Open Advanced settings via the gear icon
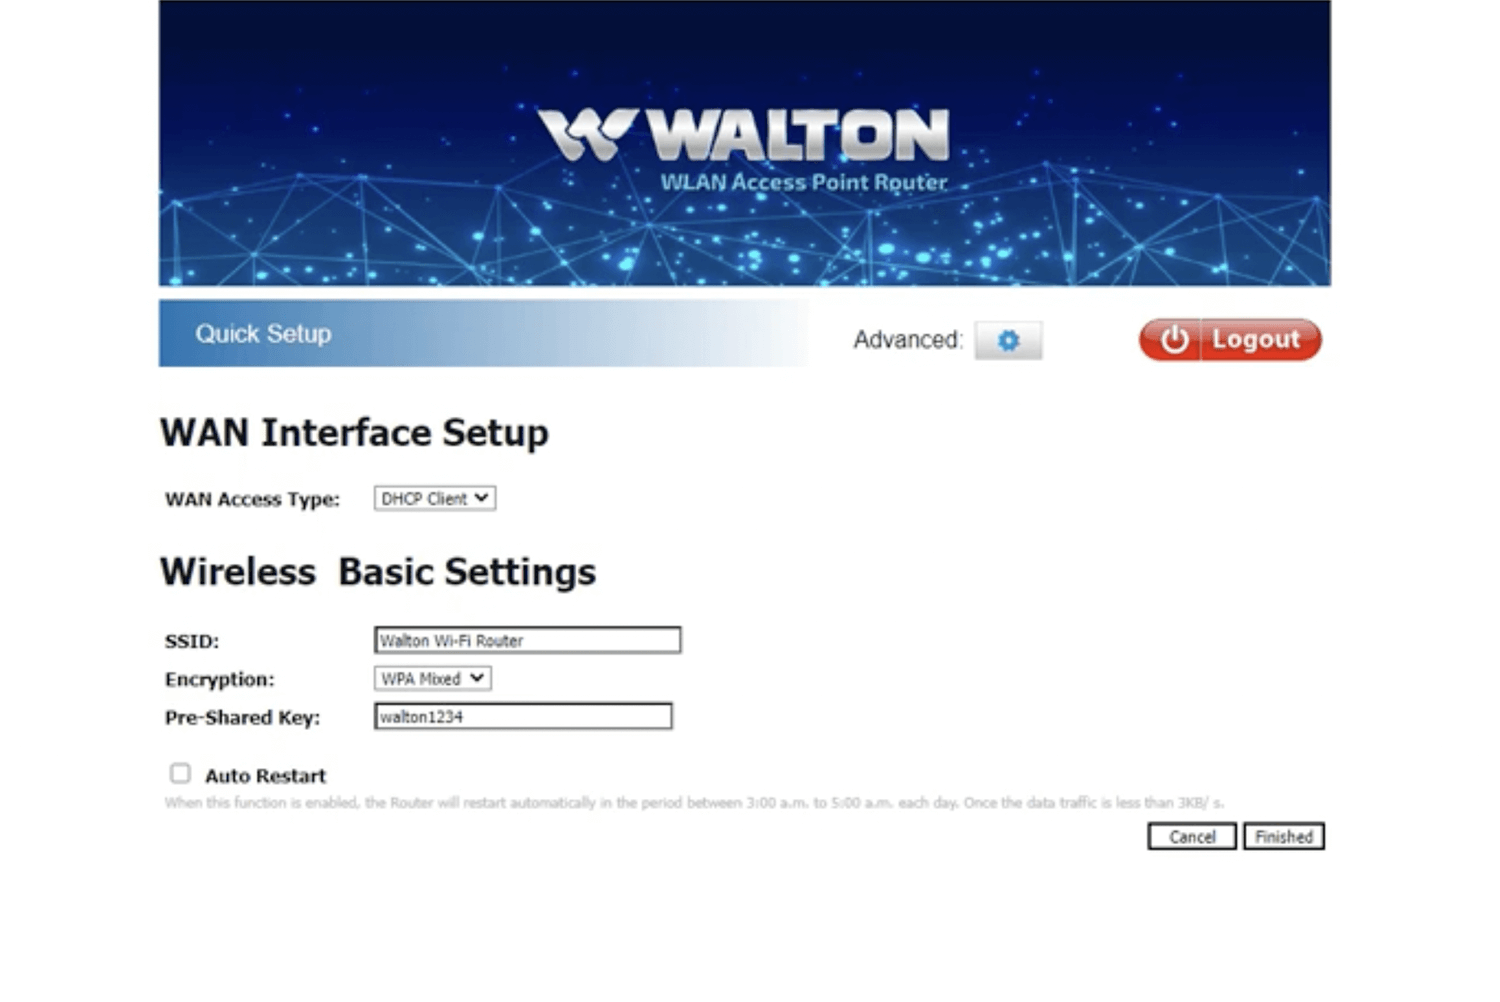Viewport: 1500px width, 1002px height. click(1008, 341)
